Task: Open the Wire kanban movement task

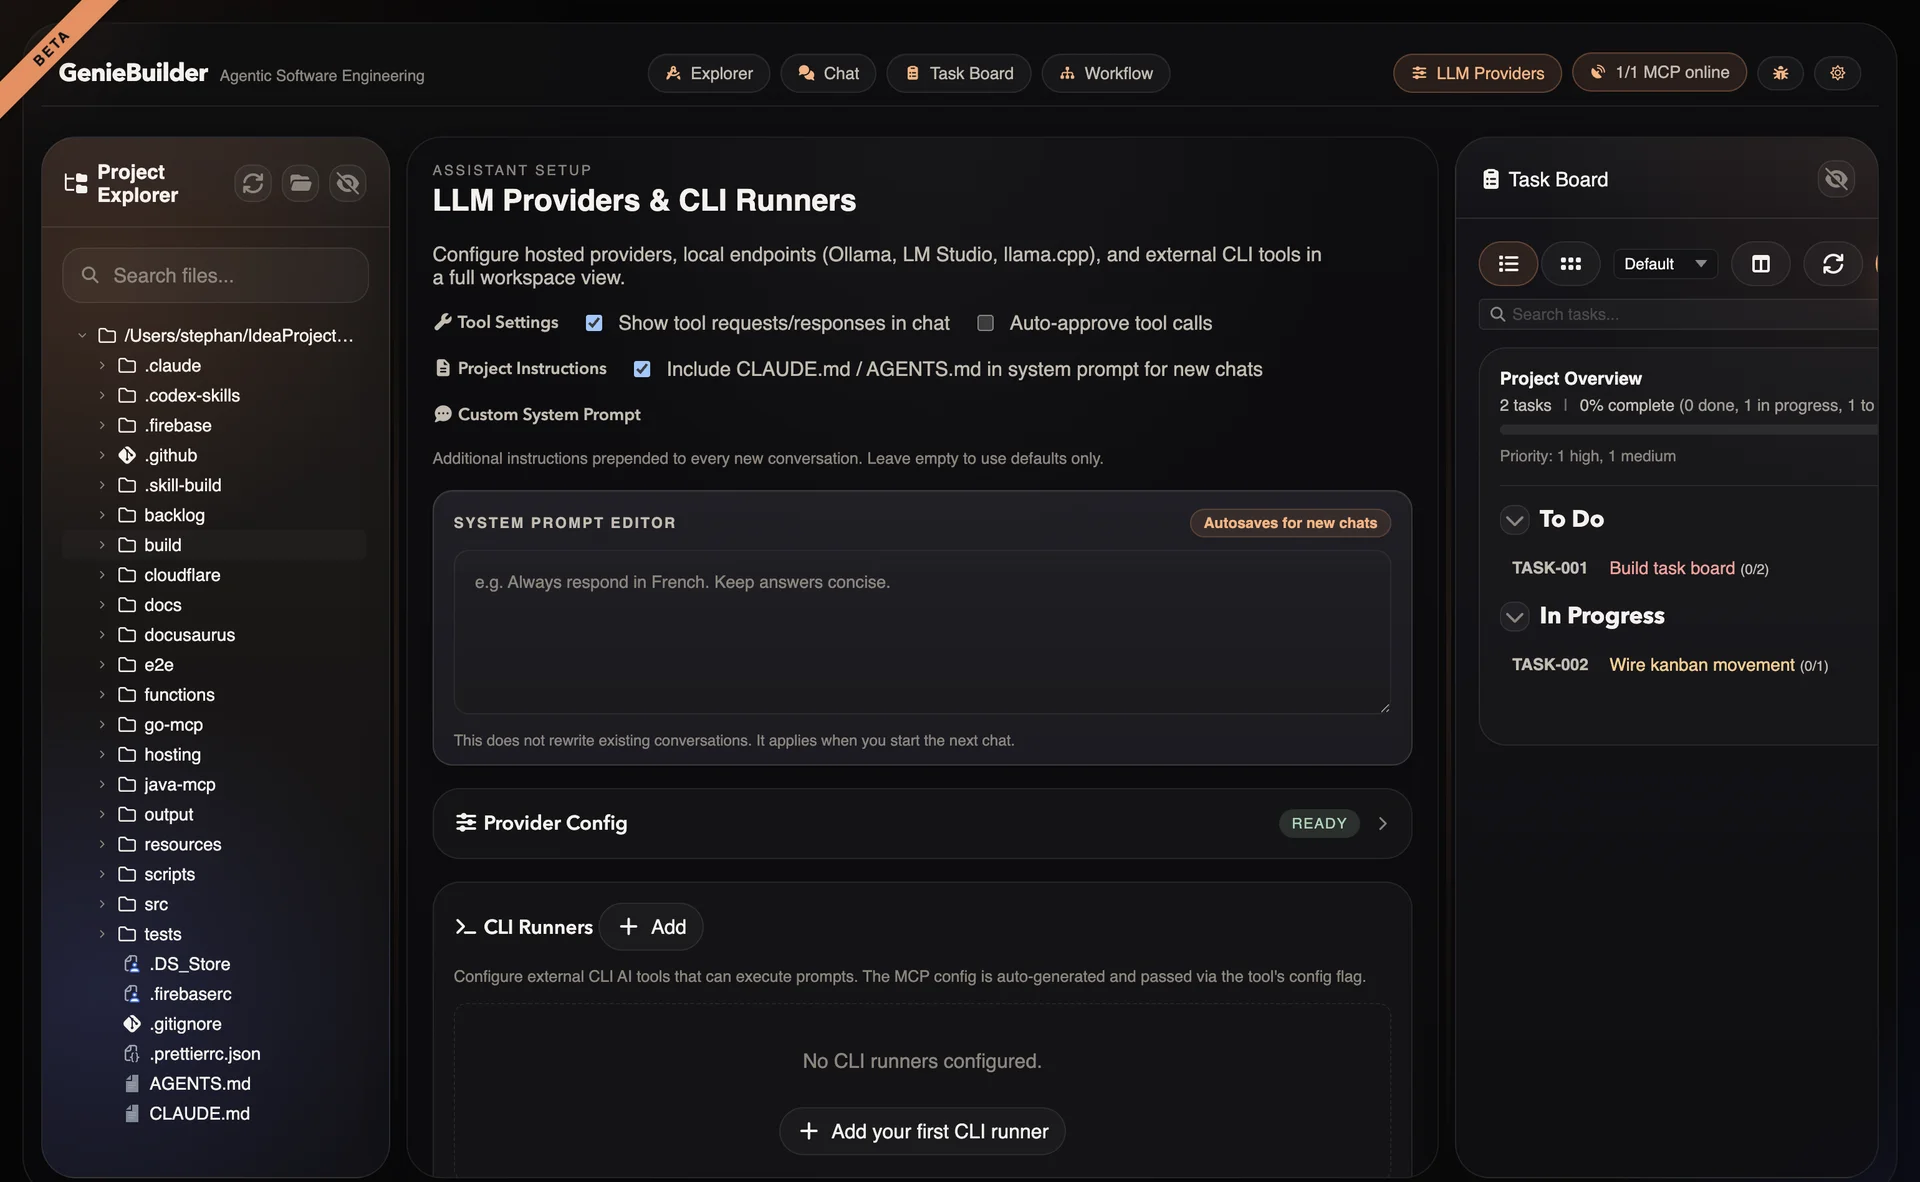Action: point(1701,665)
